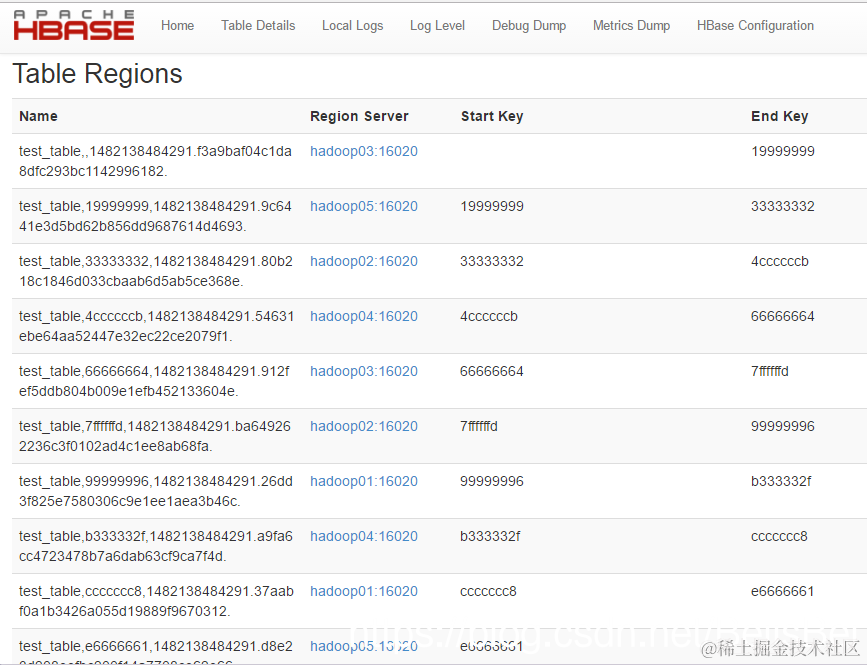Image resolution: width=867 pixels, height=665 pixels.
Task: Click the Apache HBase logo
Action: tap(74, 25)
